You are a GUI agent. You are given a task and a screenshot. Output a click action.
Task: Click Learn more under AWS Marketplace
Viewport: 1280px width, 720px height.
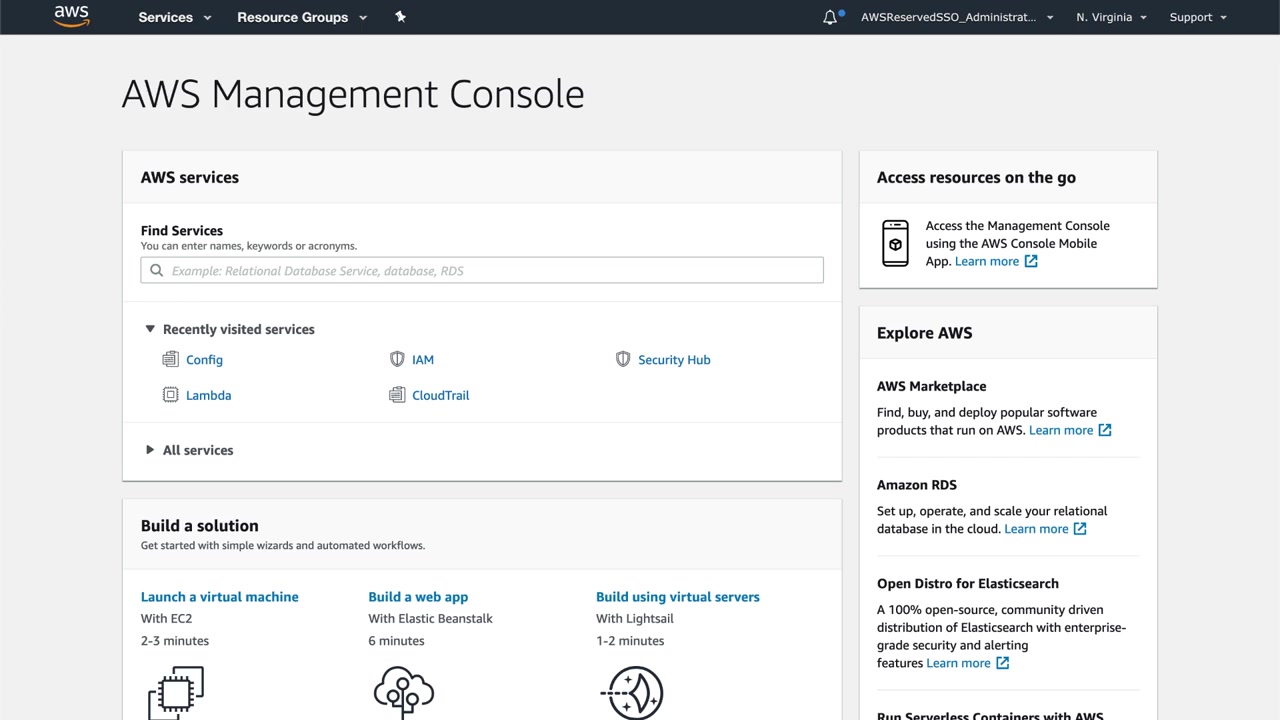click(1061, 430)
